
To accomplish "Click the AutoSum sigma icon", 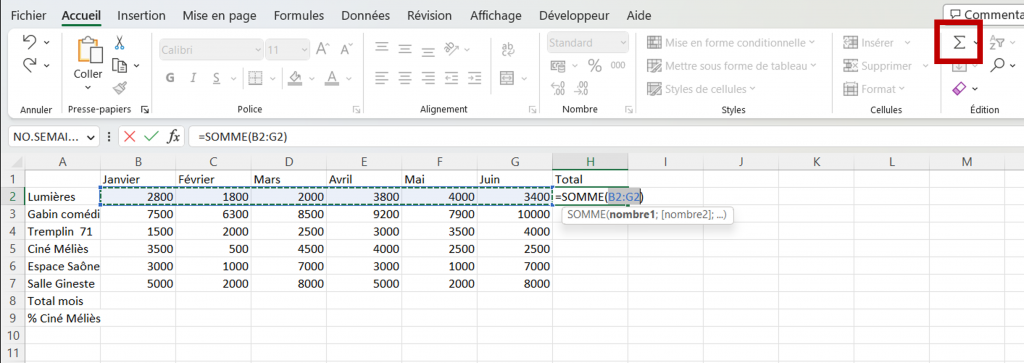I will point(958,42).
